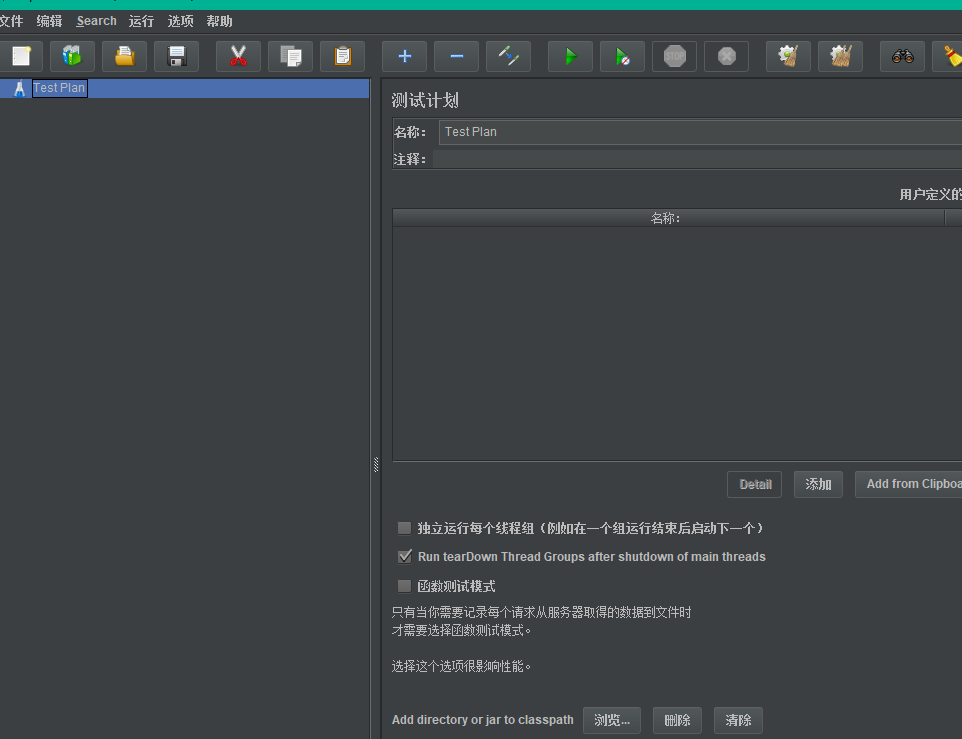
Task: Click the Reset search brush icon
Action: click(950, 56)
